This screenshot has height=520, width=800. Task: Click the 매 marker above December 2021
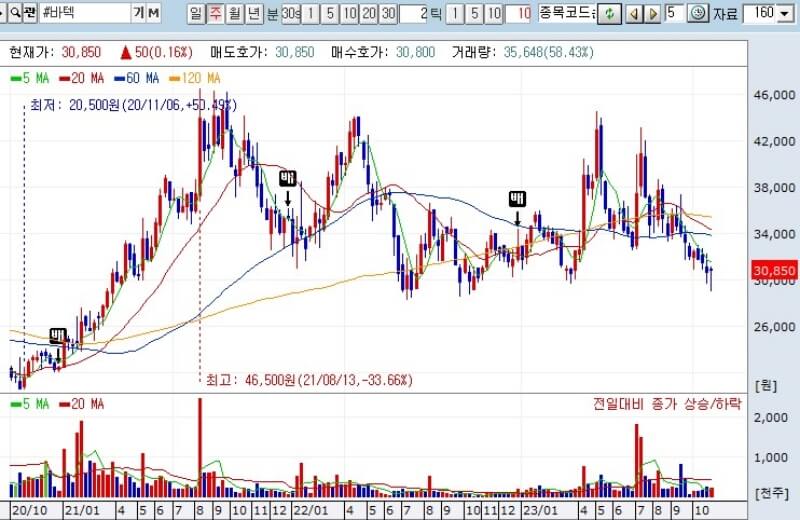pos(288,178)
